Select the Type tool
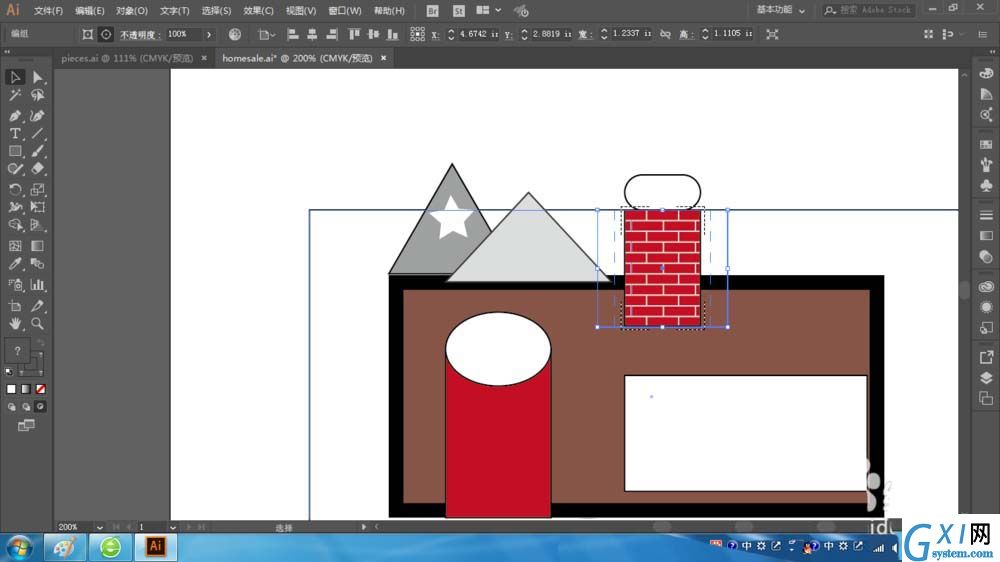 (15, 133)
